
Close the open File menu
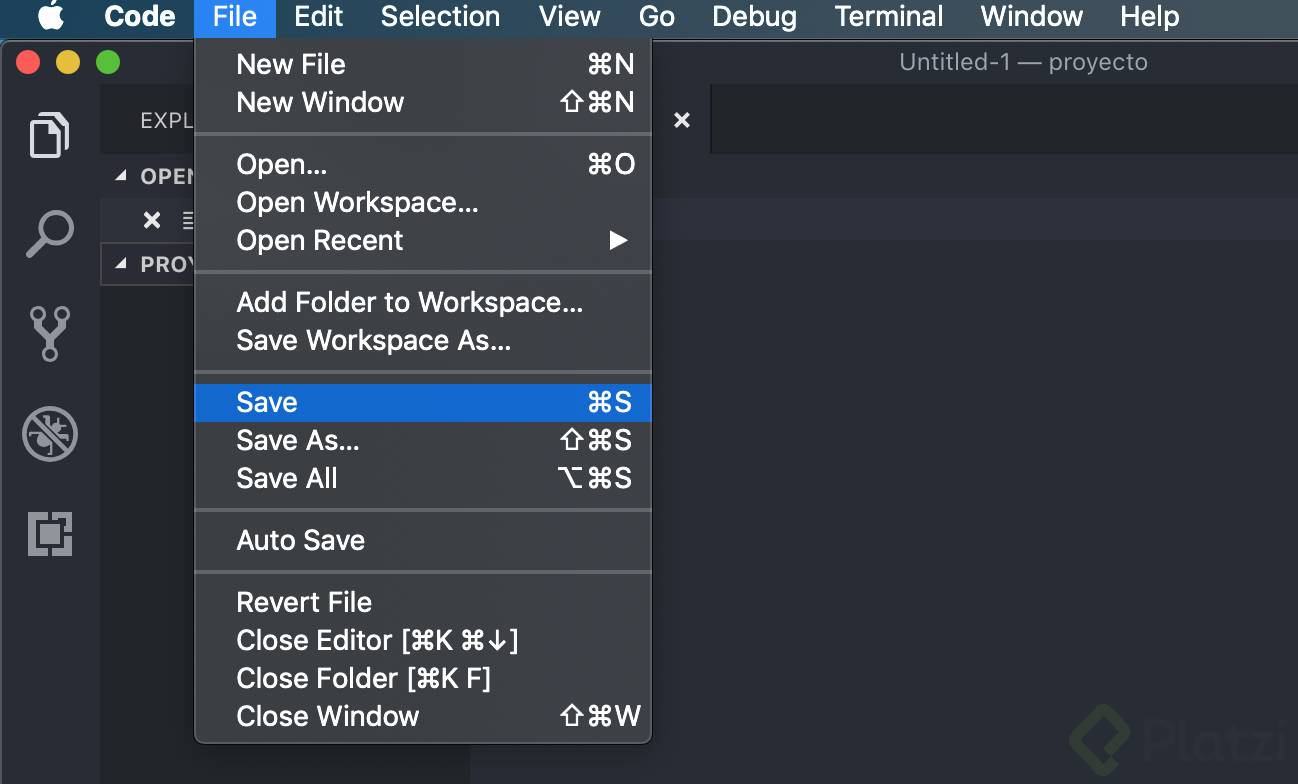pos(235,17)
